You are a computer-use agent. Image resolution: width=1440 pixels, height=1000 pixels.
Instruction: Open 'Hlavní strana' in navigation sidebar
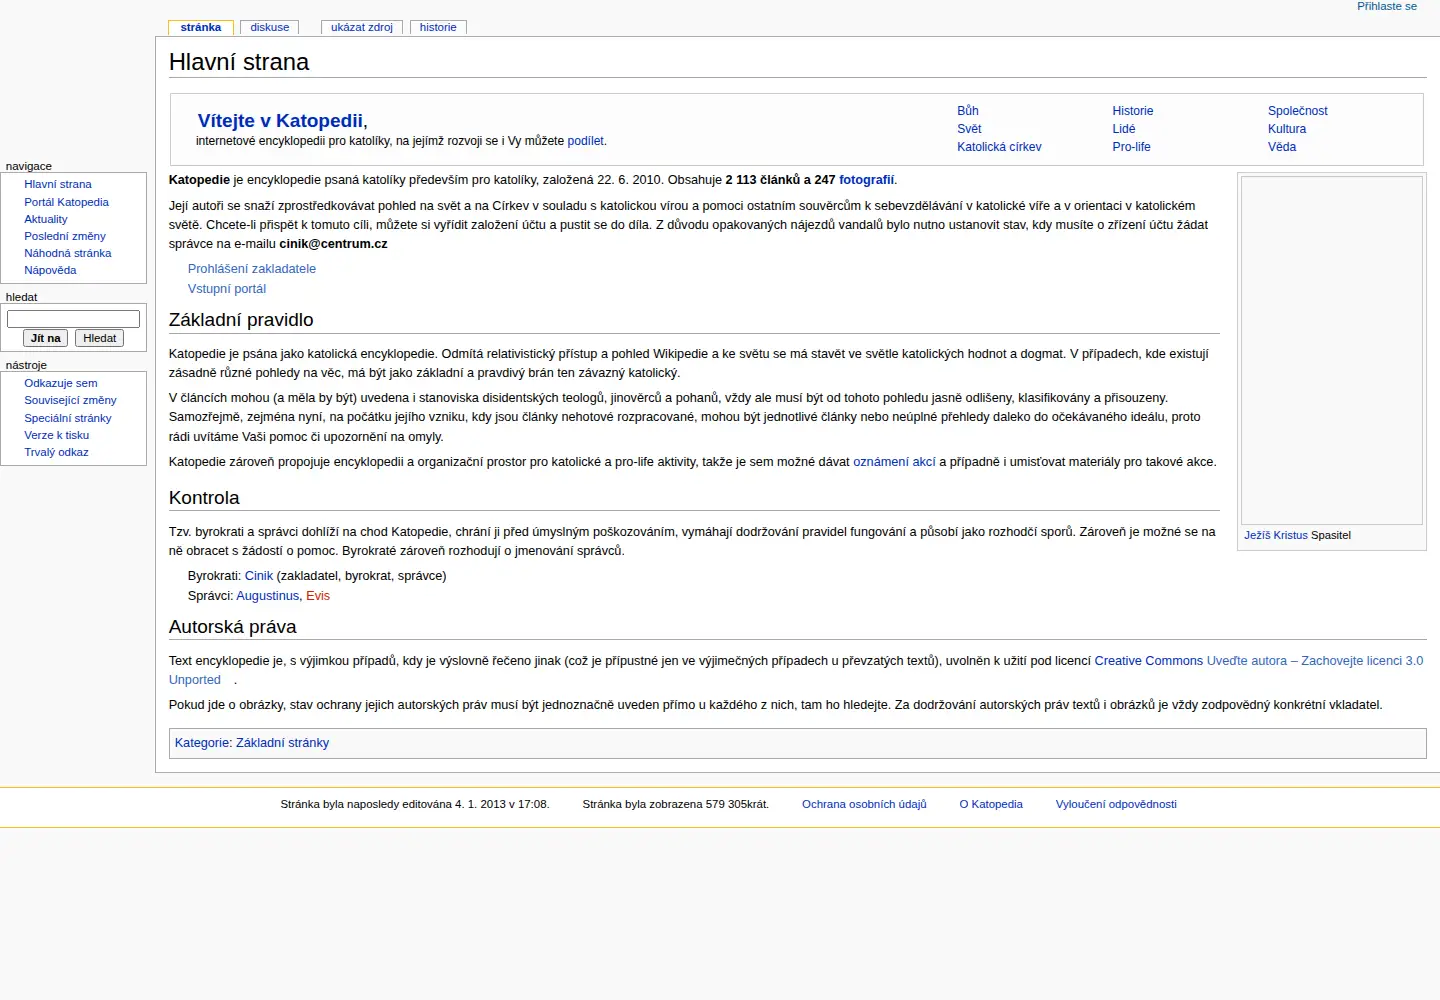[58, 184]
